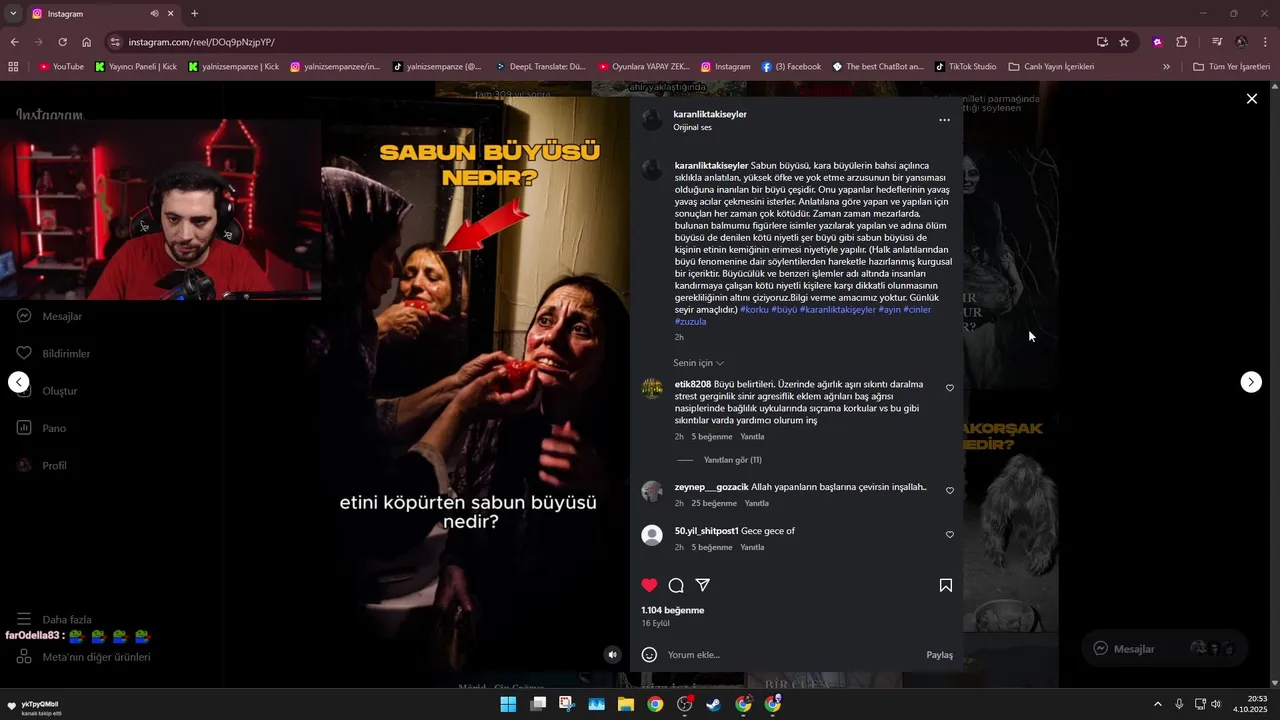1280x720 pixels.
Task: Expand Yanıtları gör (11) replies
Action: coord(732,460)
